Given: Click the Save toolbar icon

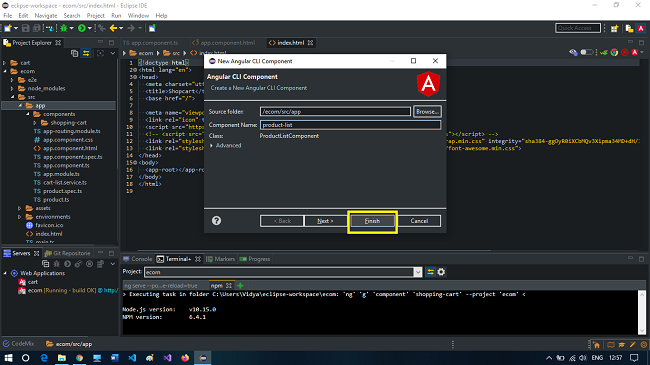Looking at the screenshot, I should click(x=26, y=28).
